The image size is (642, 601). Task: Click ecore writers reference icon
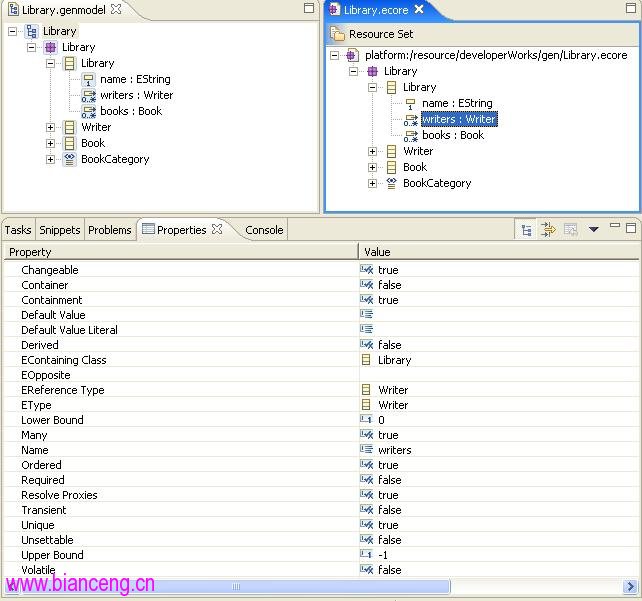[x=410, y=120]
